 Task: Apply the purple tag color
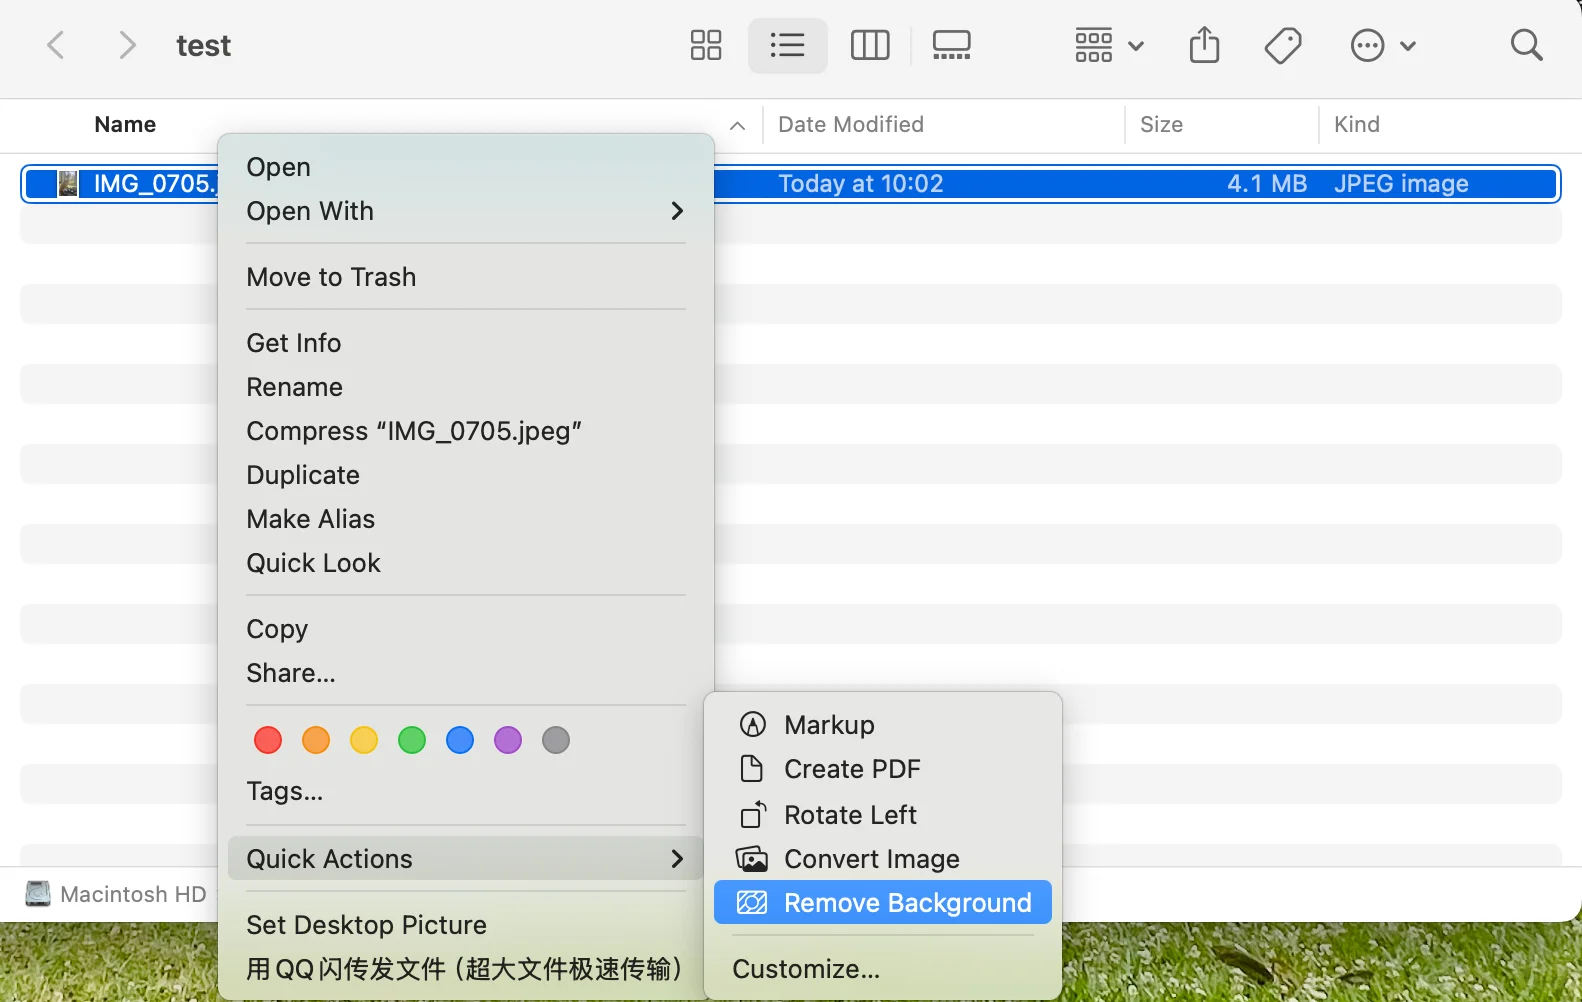(508, 740)
